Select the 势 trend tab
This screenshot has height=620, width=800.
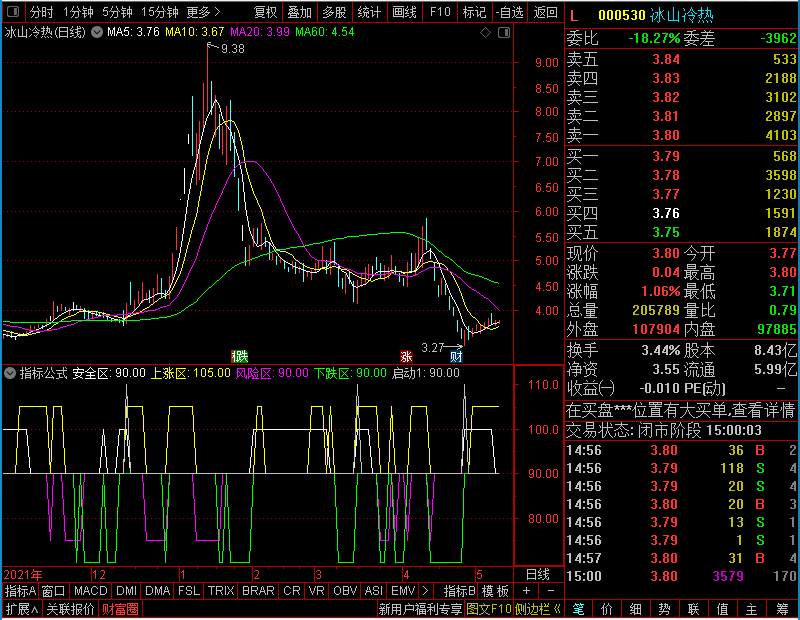point(664,609)
